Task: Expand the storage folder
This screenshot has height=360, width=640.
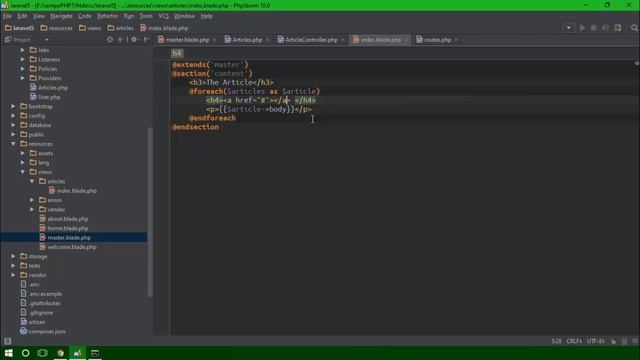Action: click(13, 257)
